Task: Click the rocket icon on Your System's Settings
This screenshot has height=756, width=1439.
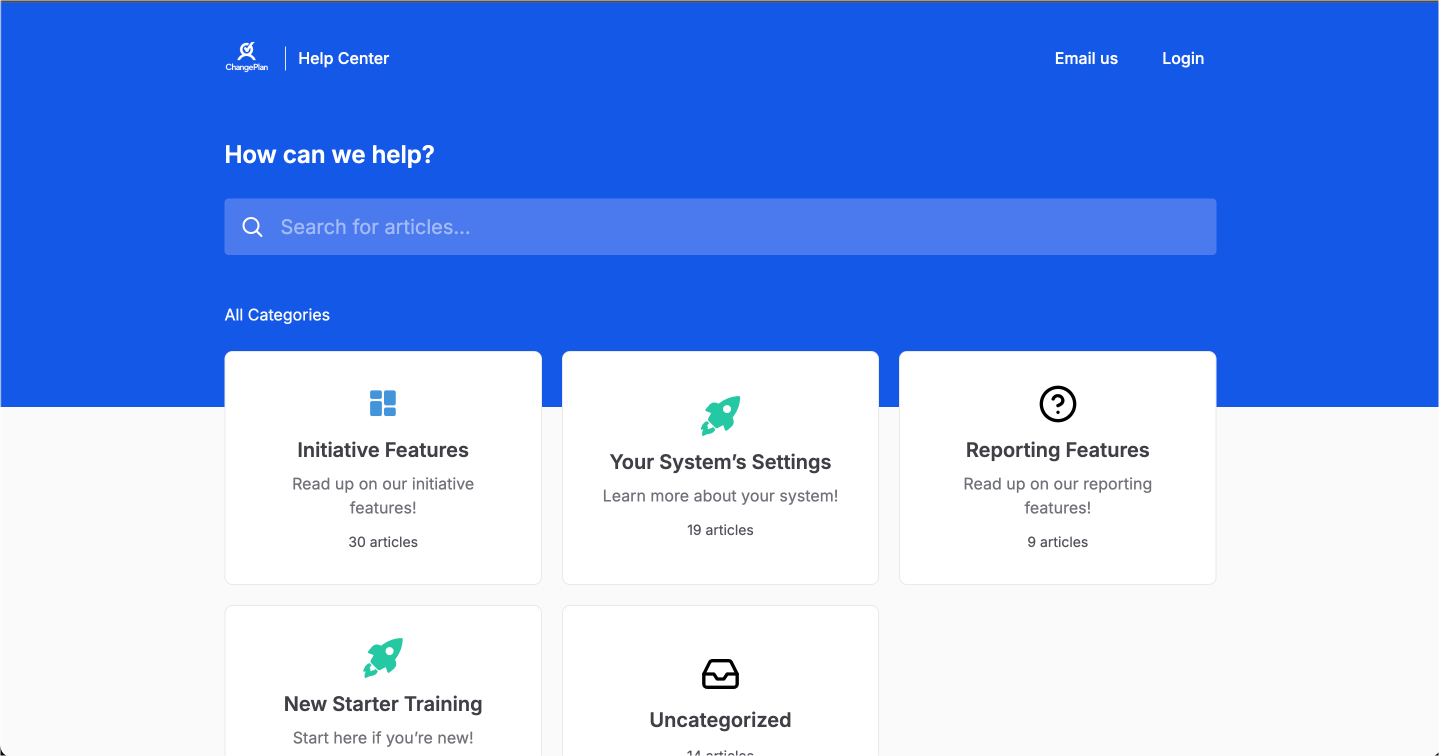Action: [720, 414]
